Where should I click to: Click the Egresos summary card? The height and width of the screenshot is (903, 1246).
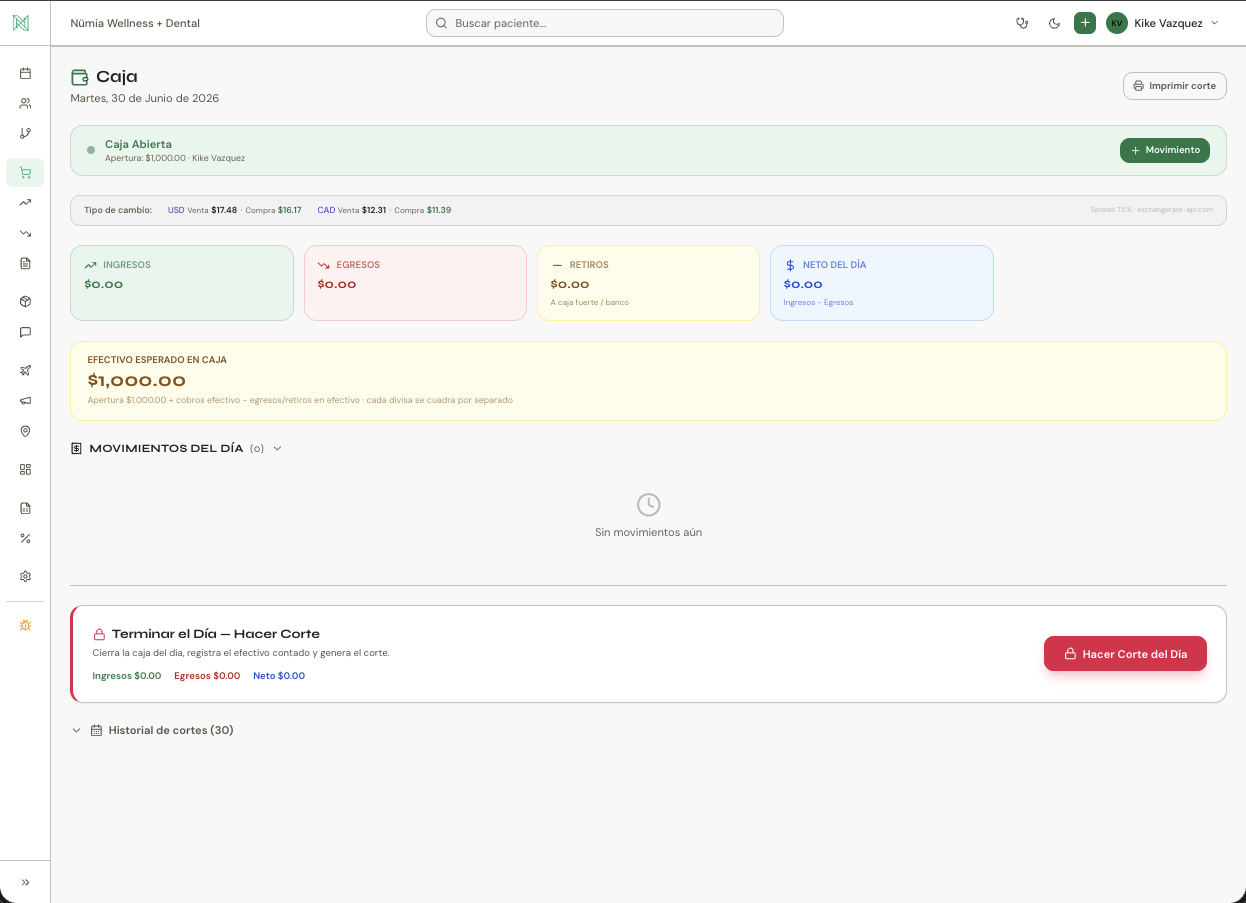pos(415,283)
